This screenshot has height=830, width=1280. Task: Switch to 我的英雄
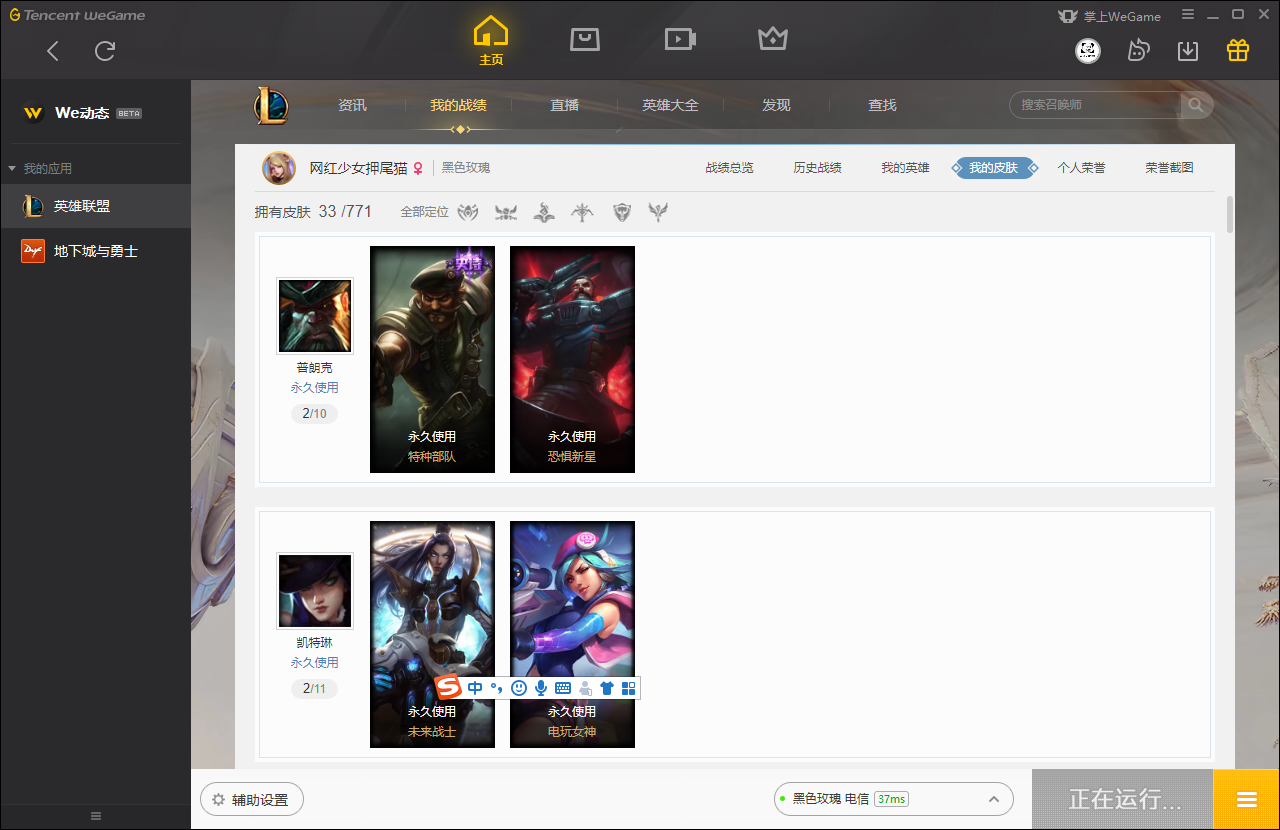coord(905,168)
